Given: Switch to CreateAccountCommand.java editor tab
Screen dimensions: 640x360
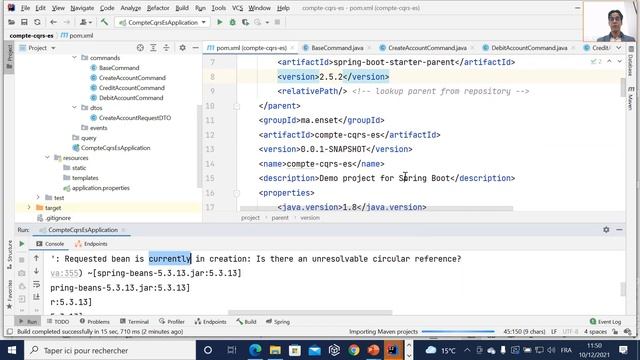Looking at the screenshot, I should 427,48.
